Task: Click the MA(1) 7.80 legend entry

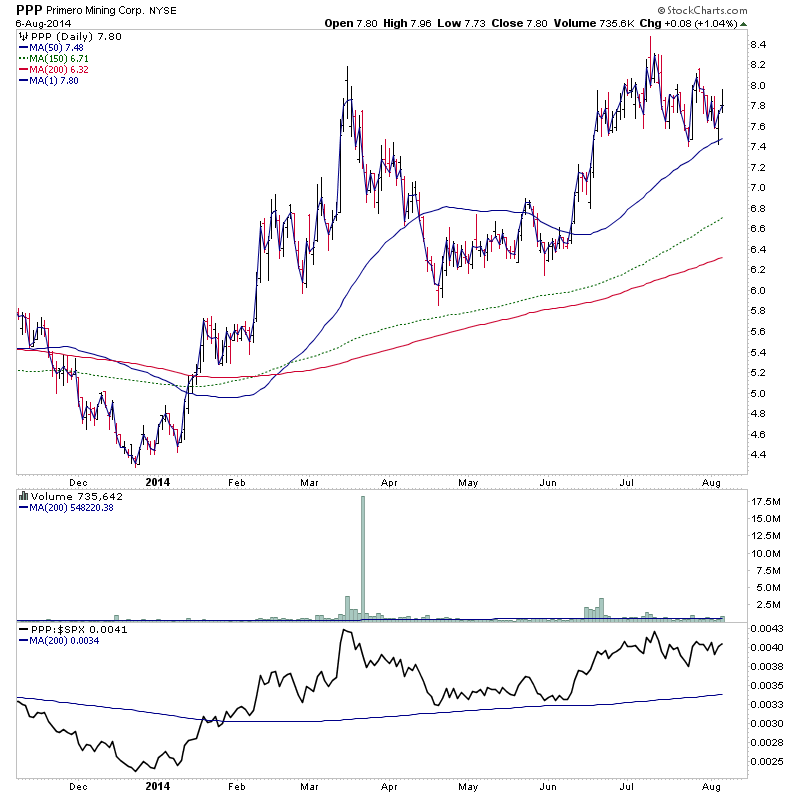Action: 54,81
